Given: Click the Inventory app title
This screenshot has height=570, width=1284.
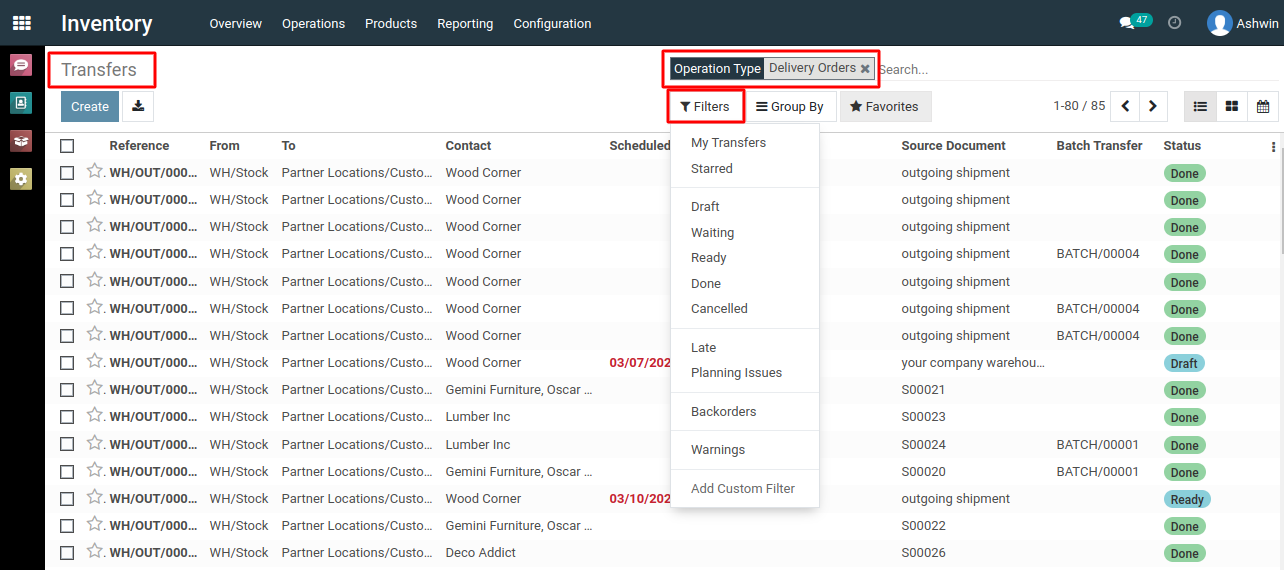Looking at the screenshot, I should coord(107,23).
